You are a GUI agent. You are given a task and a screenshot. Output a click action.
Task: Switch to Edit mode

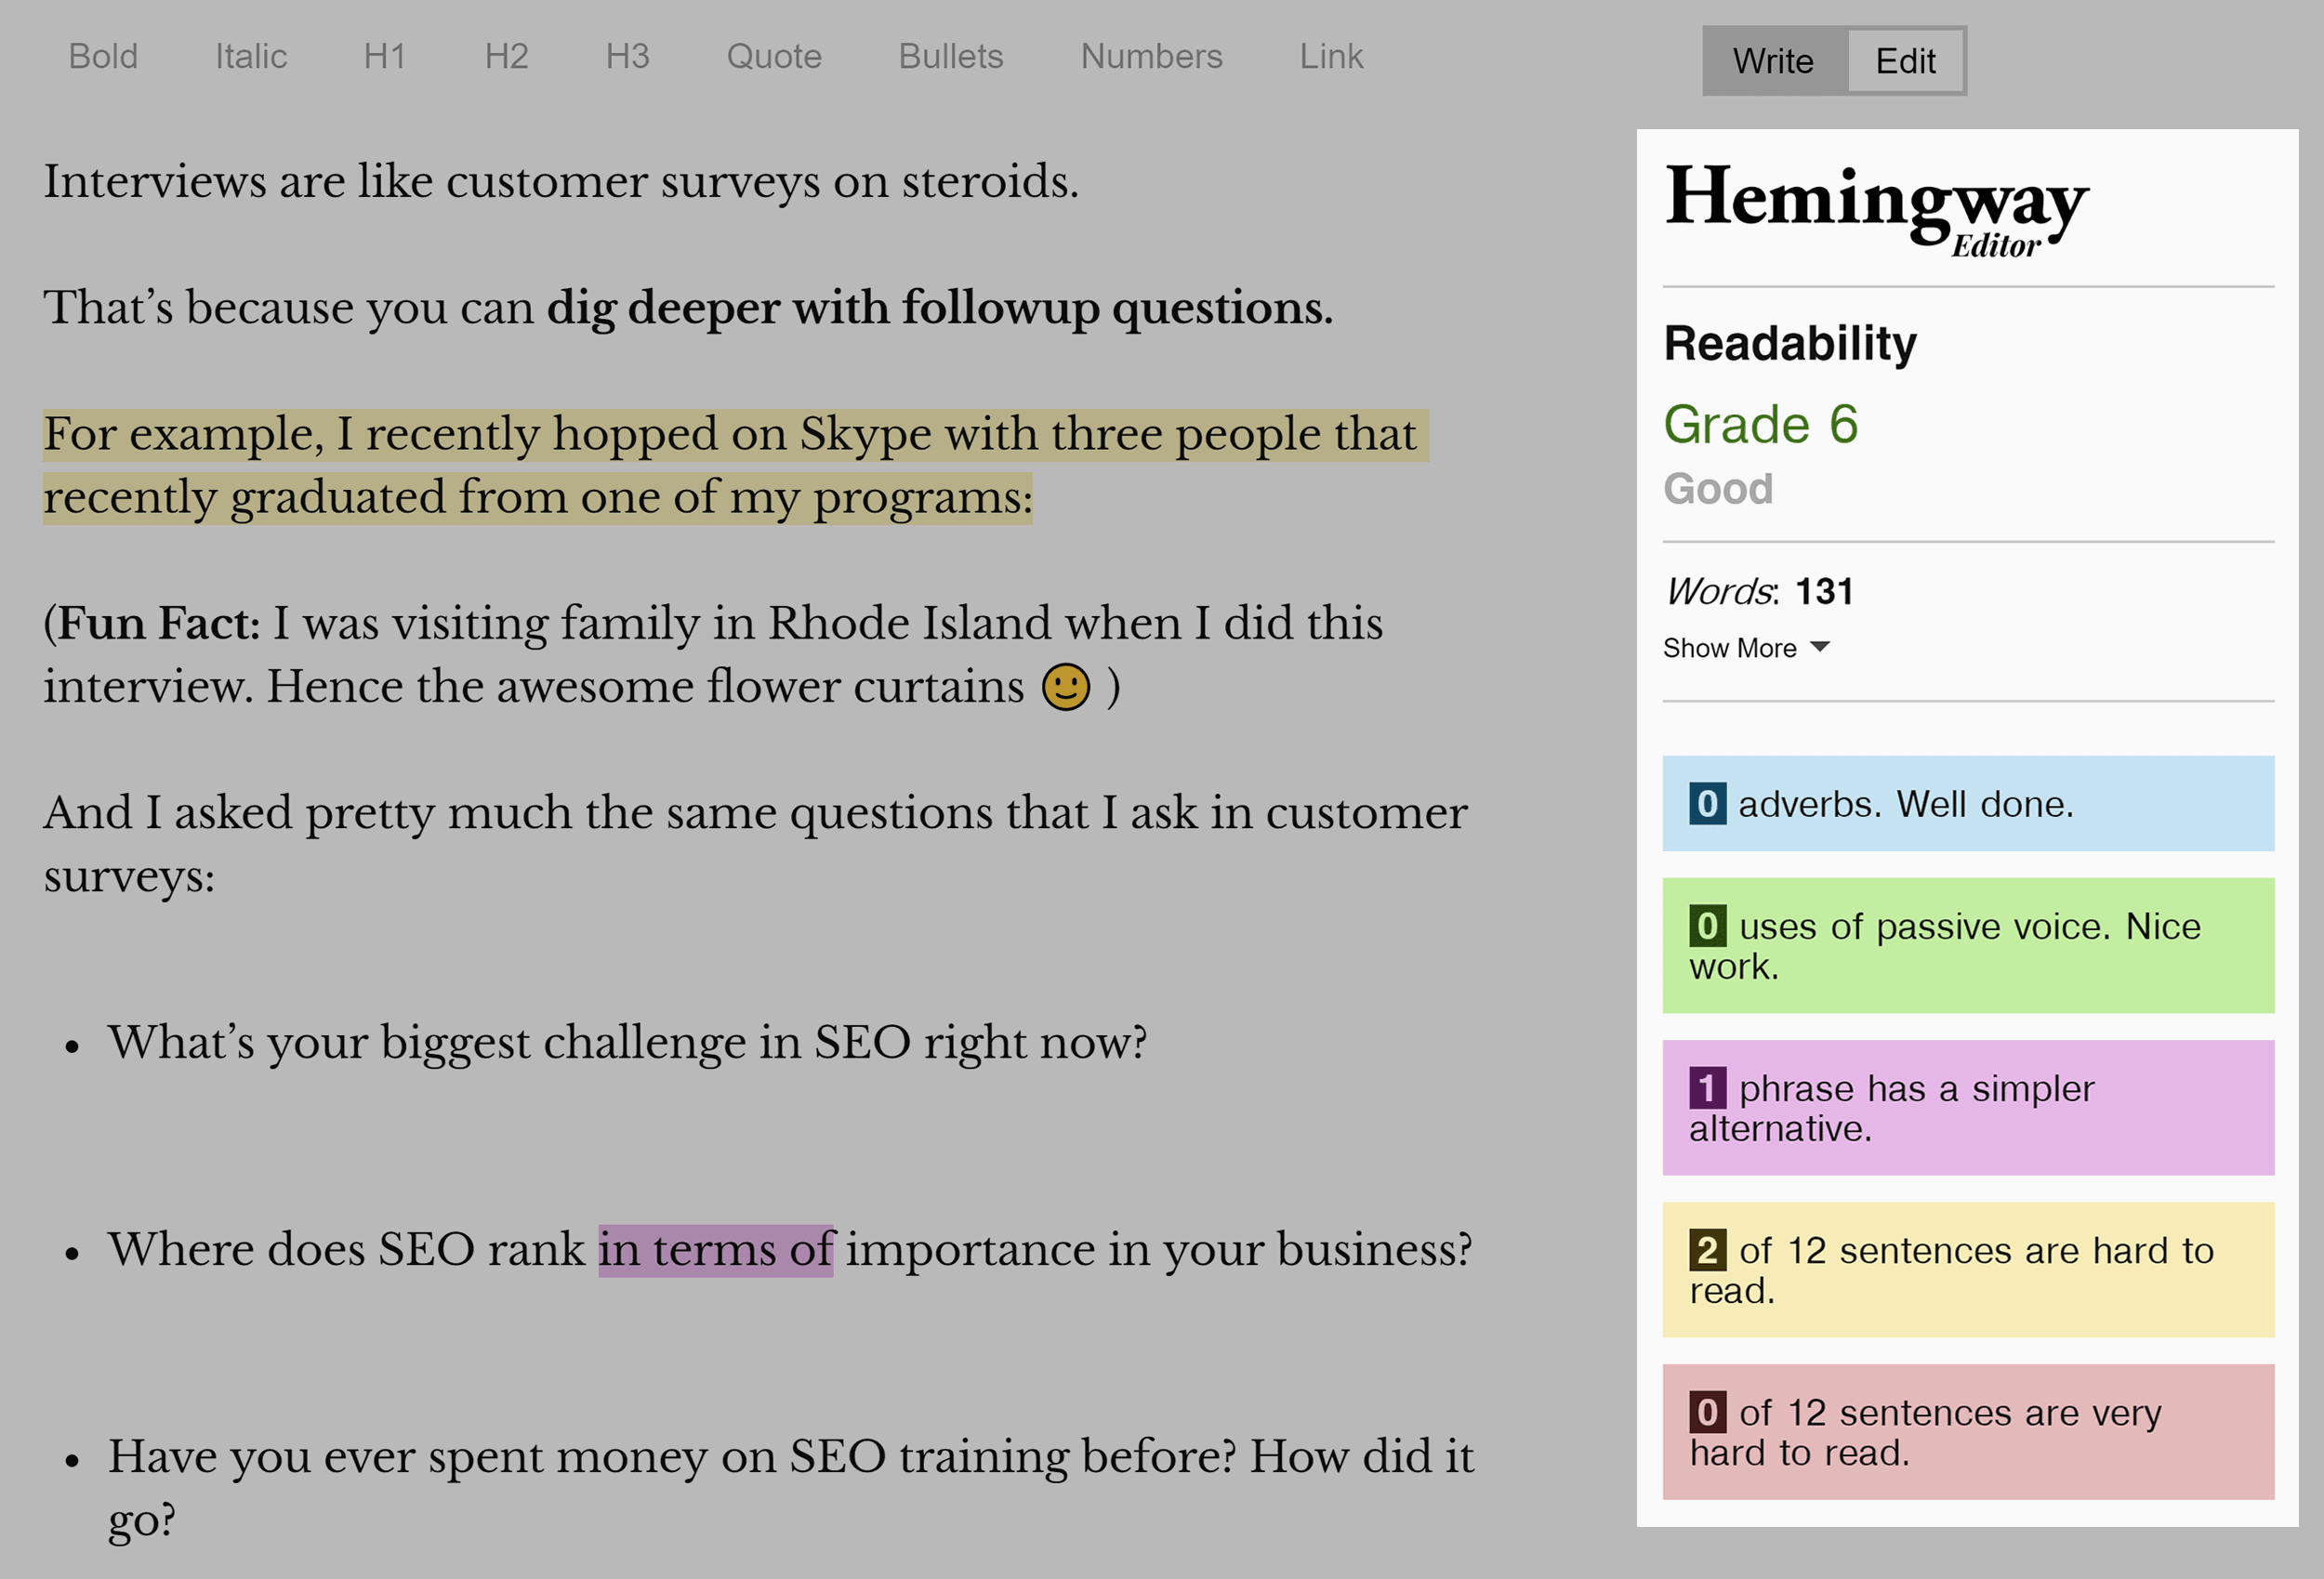point(1906,61)
